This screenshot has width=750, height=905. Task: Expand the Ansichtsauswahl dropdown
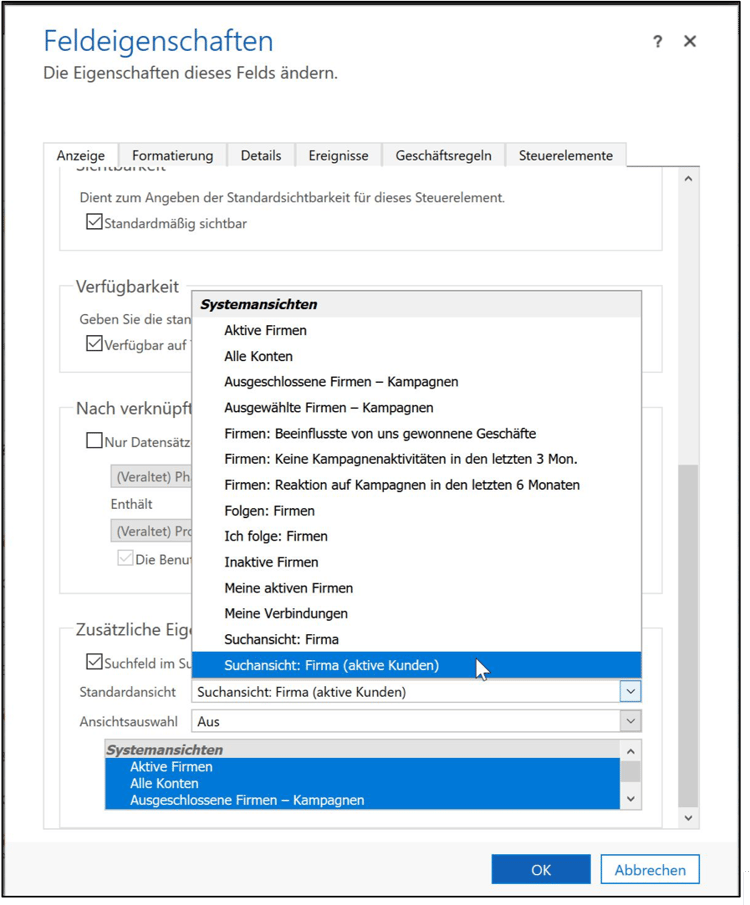point(630,721)
